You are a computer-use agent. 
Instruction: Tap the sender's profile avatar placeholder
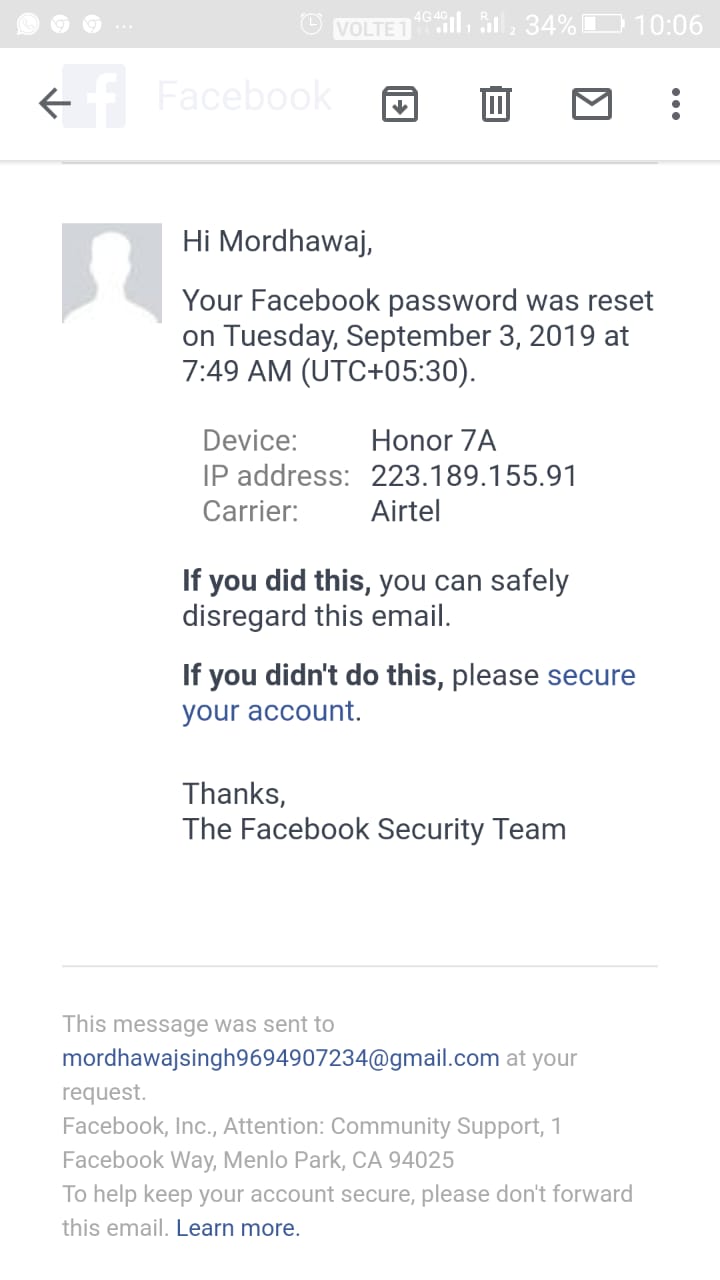click(112, 273)
